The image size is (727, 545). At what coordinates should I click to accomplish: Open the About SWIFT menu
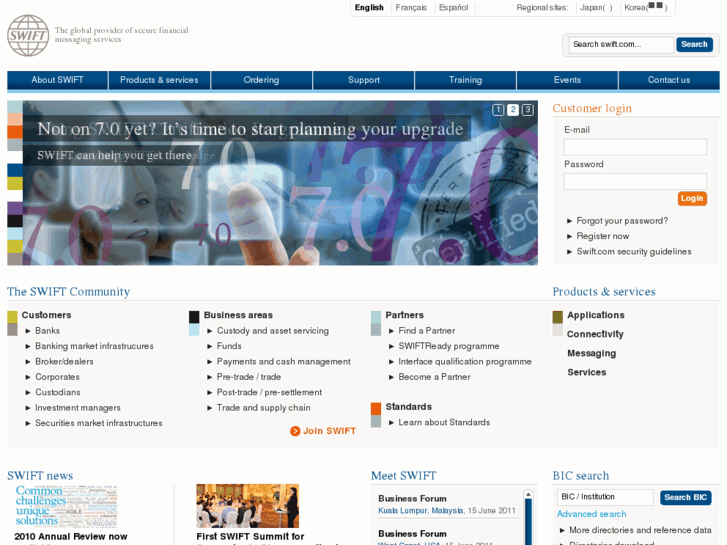tap(57, 80)
